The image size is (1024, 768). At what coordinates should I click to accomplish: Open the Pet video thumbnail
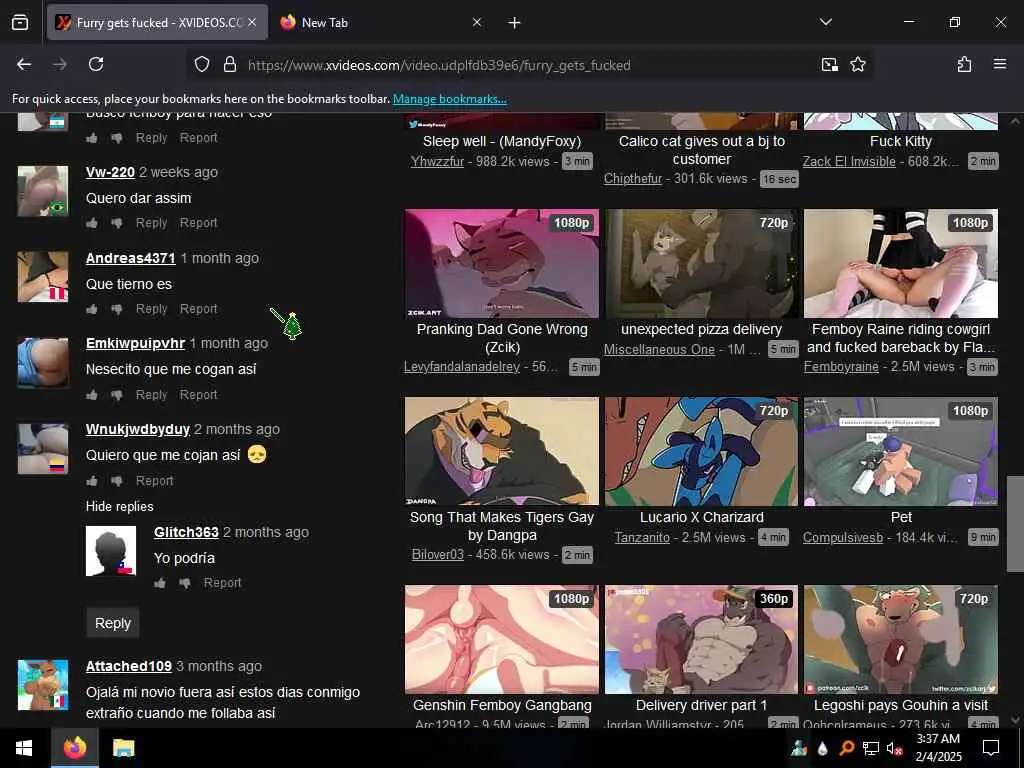pos(901,451)
